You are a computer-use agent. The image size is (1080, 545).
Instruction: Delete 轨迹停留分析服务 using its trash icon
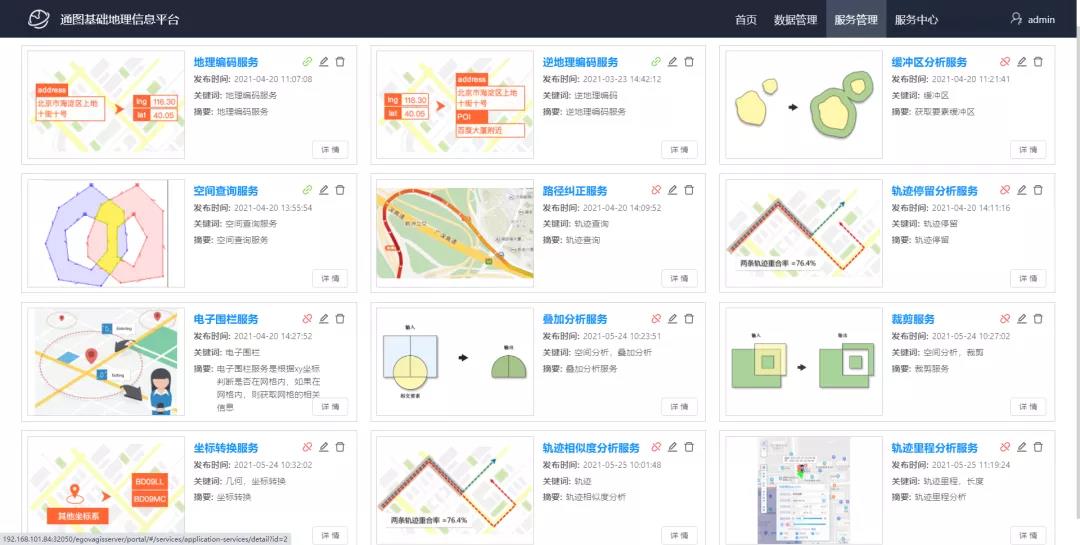coord(1037,190)
